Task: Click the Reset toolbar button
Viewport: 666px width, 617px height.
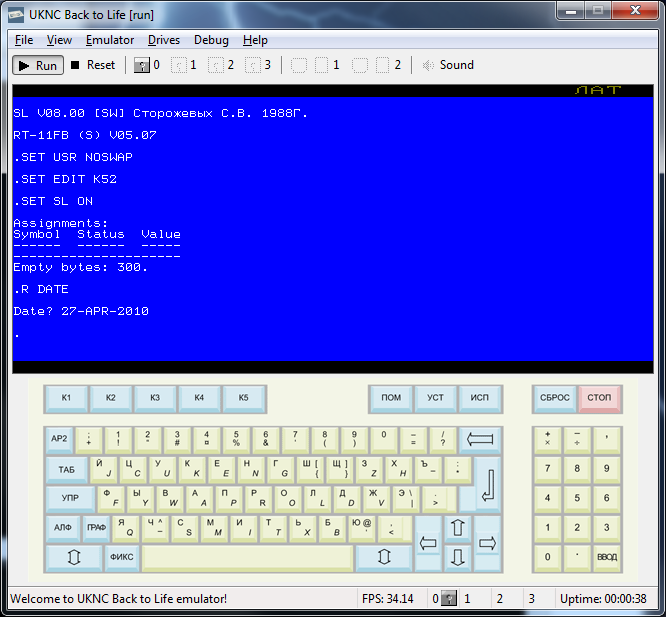Action: coord(93,65)
